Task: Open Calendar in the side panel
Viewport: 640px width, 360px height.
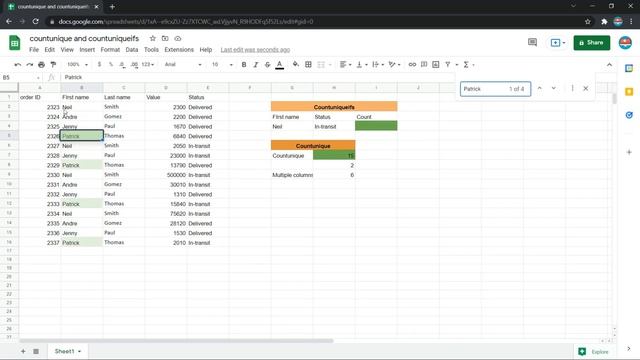Action: click(x=629, y=69)
